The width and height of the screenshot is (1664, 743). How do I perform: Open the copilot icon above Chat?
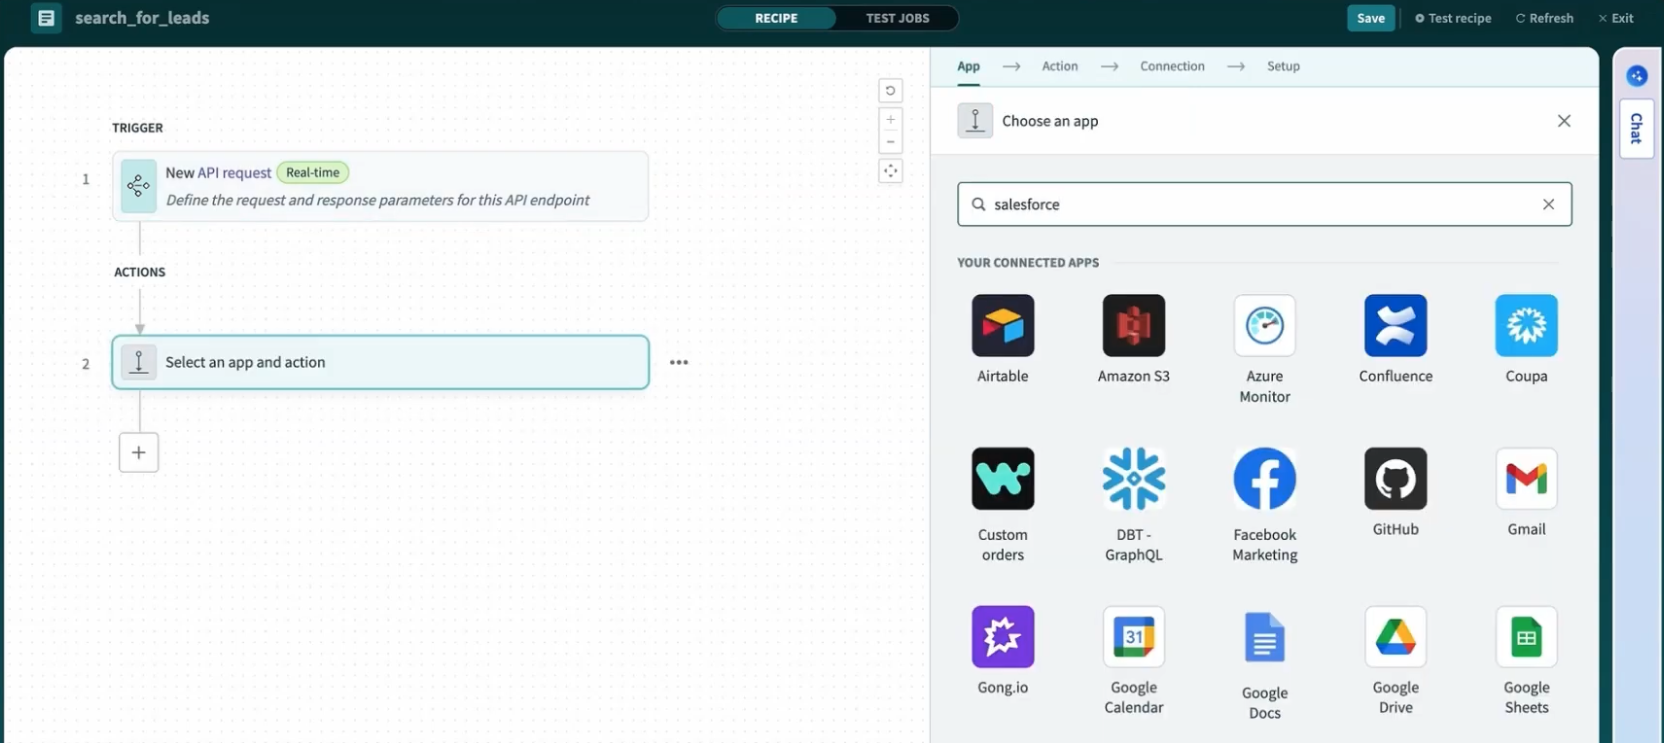pos(1637,76)
